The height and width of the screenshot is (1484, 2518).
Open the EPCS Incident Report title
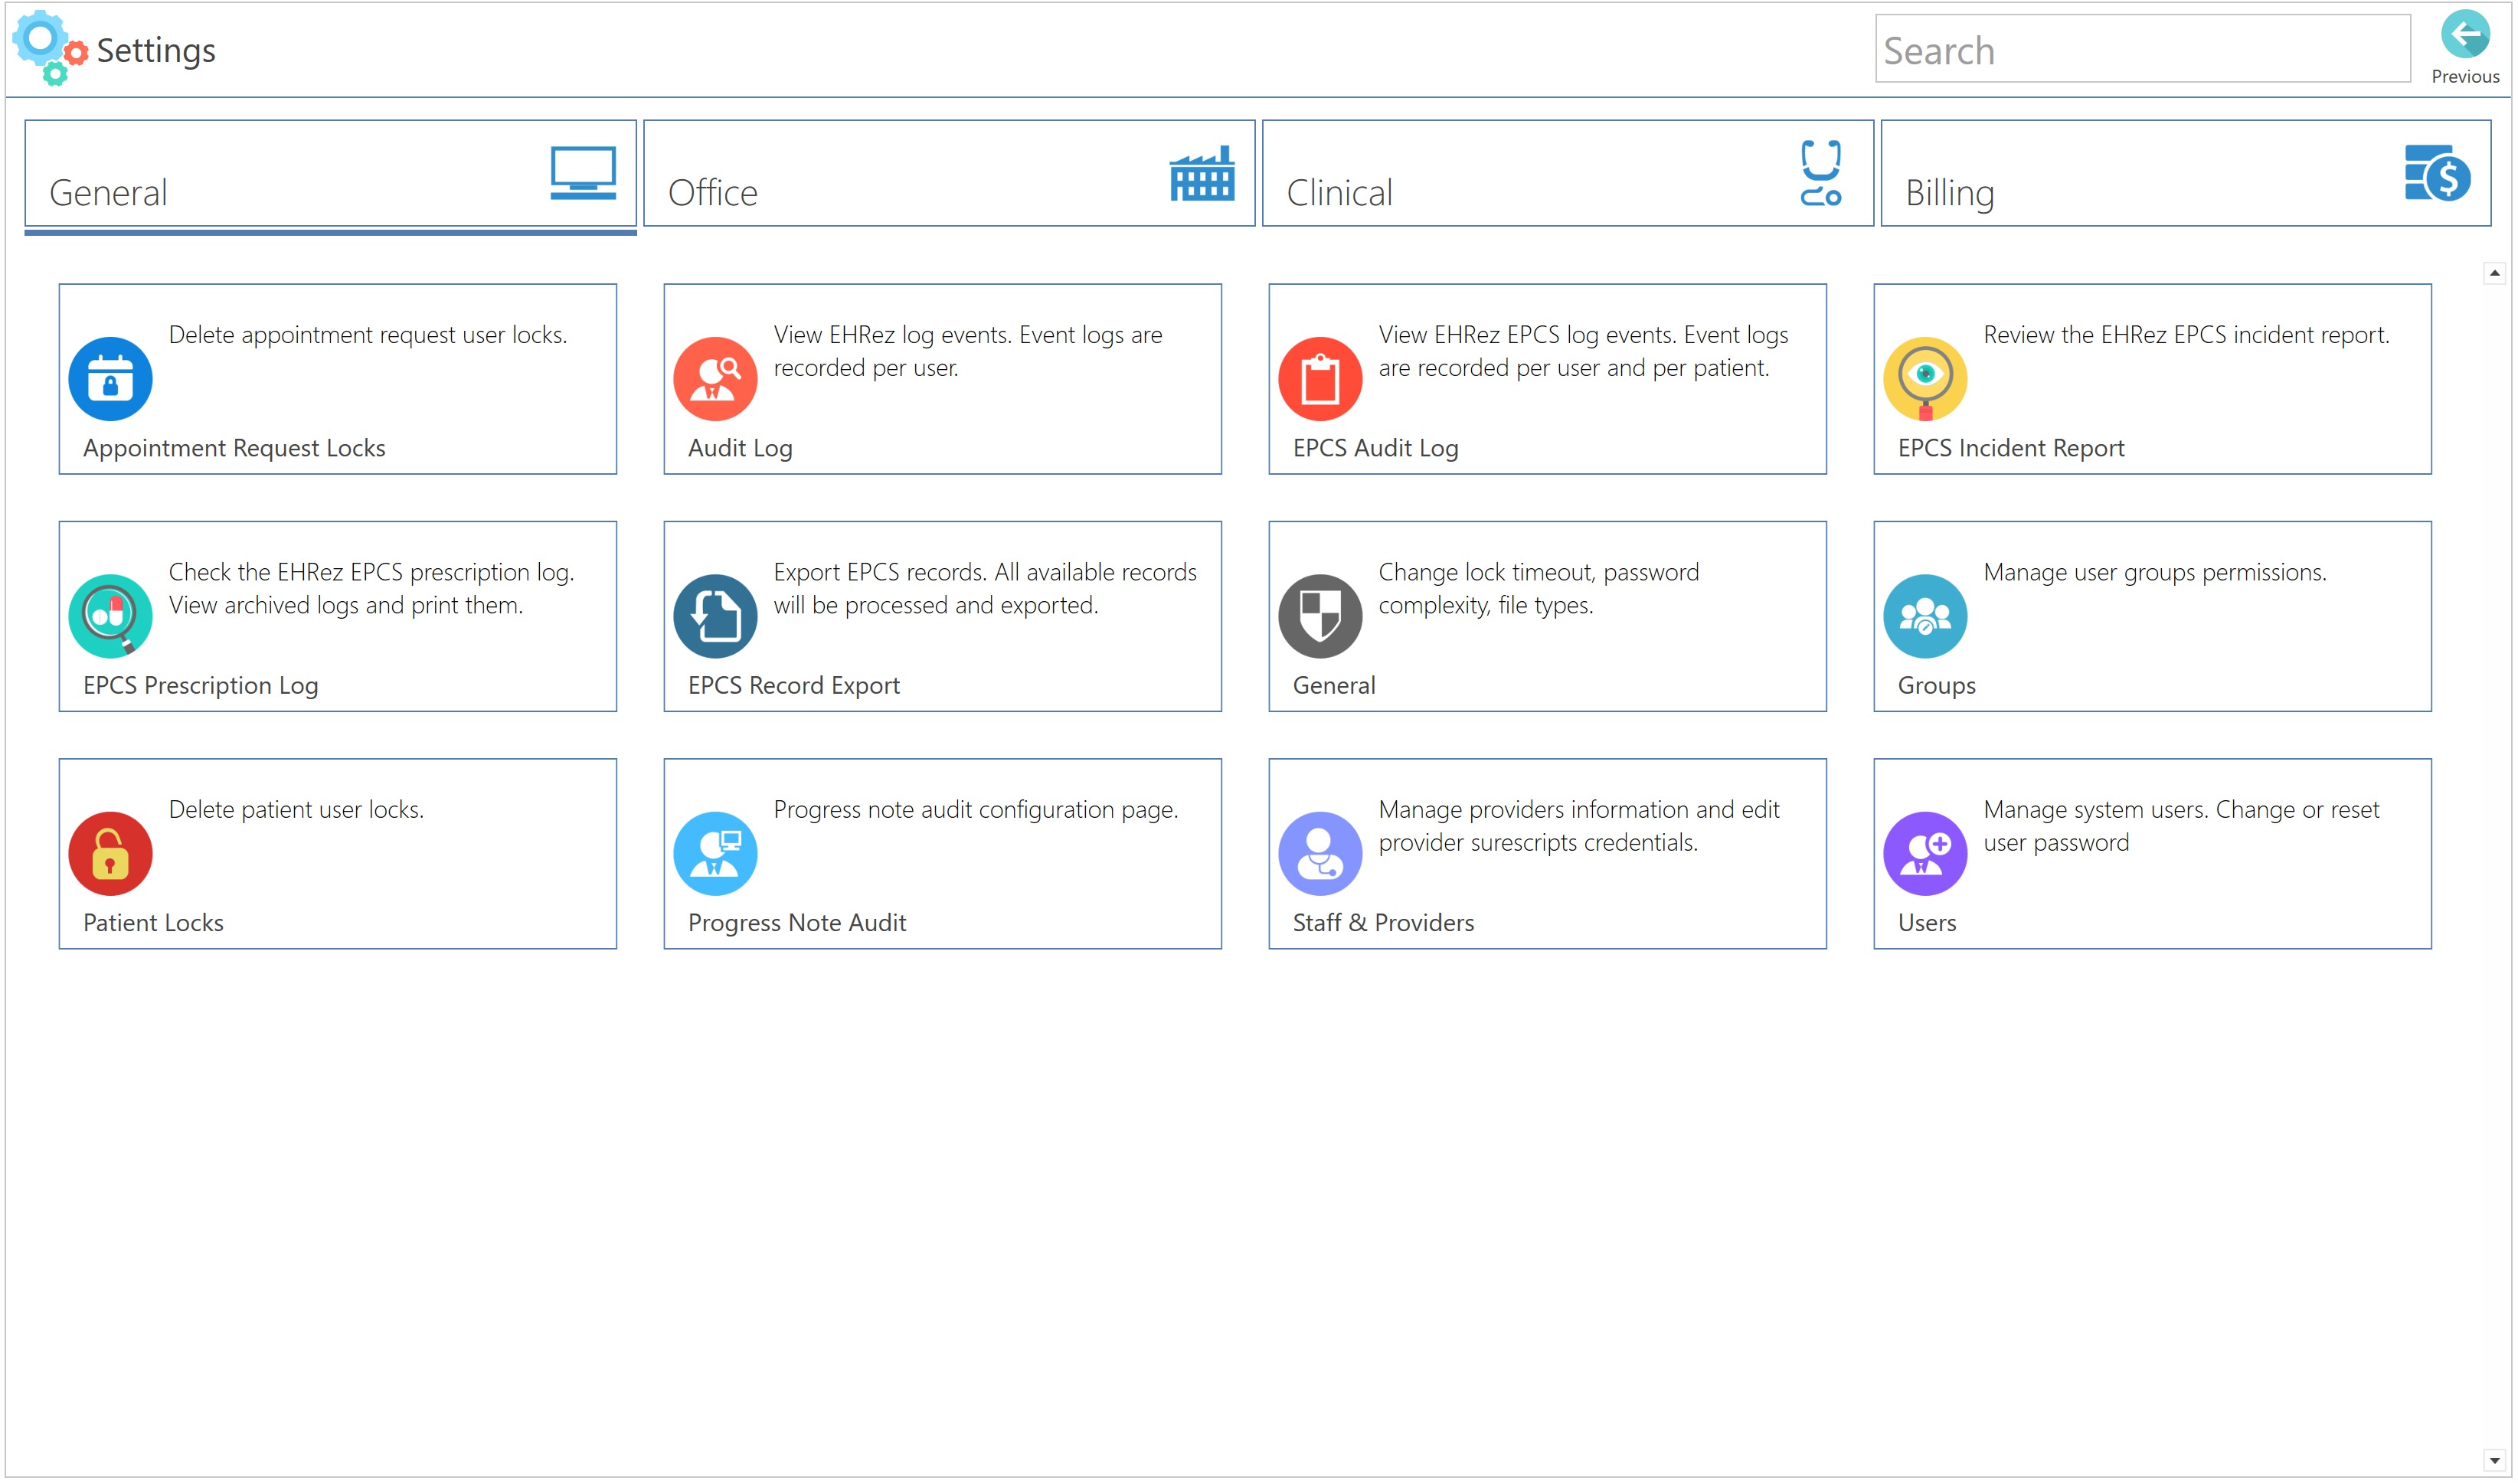click(2011, 448)
